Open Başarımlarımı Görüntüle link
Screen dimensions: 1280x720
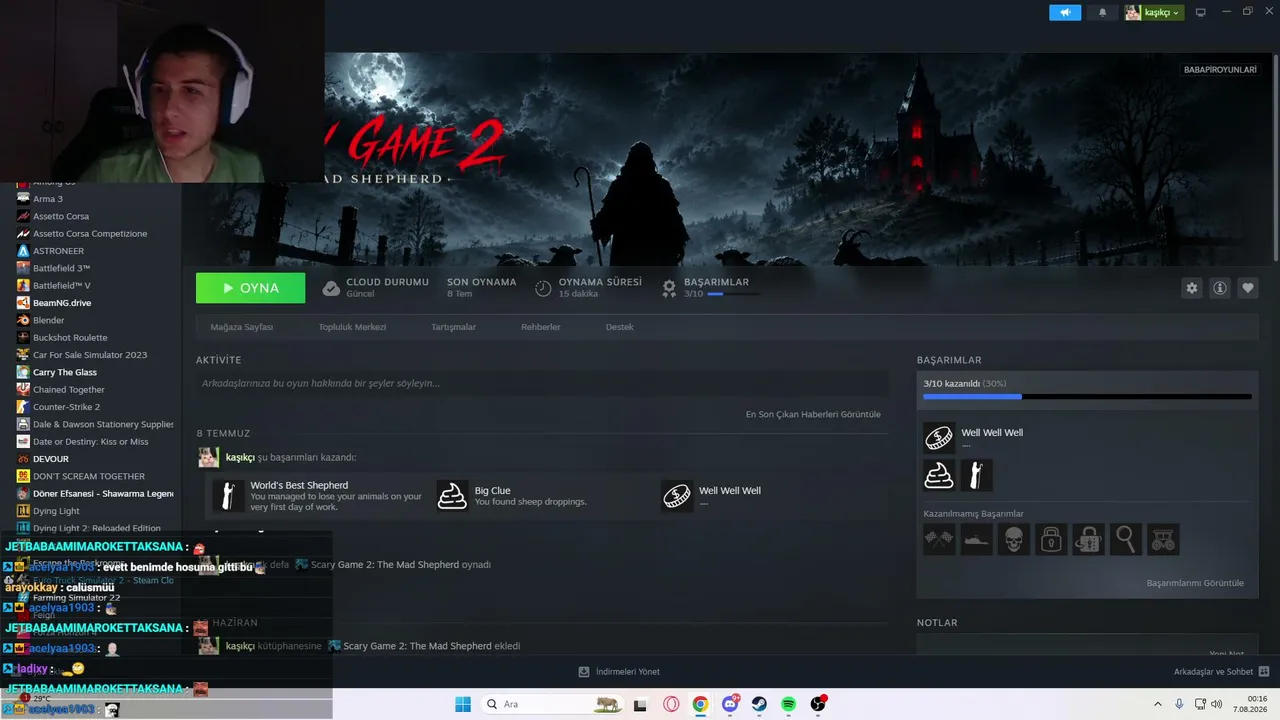pyautogui.click(x=1195, y=583)
